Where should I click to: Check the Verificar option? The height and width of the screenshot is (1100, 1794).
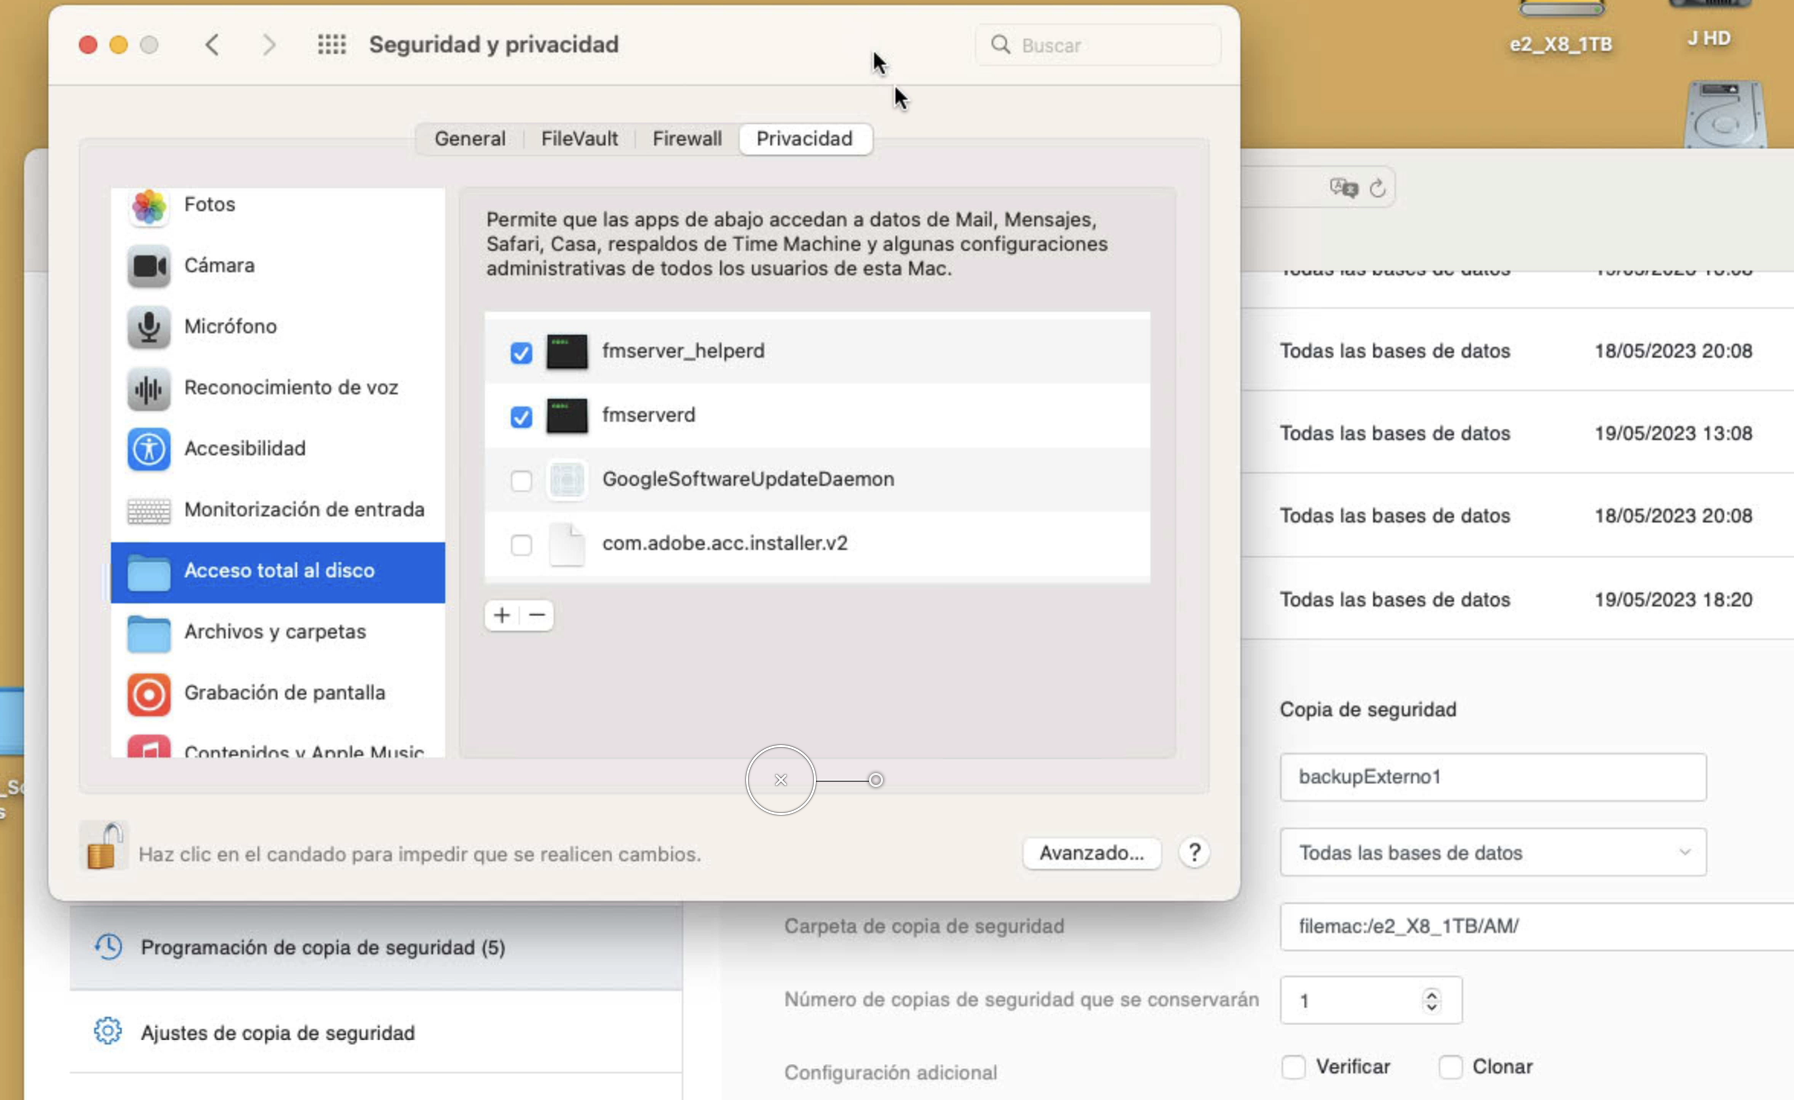click(x=1295, y=1067)
